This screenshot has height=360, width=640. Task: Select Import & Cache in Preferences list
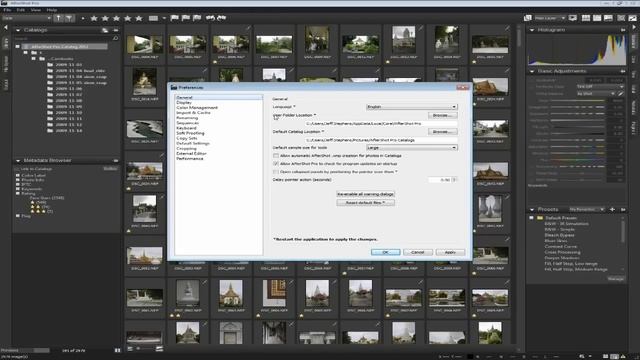click(193, 113)
